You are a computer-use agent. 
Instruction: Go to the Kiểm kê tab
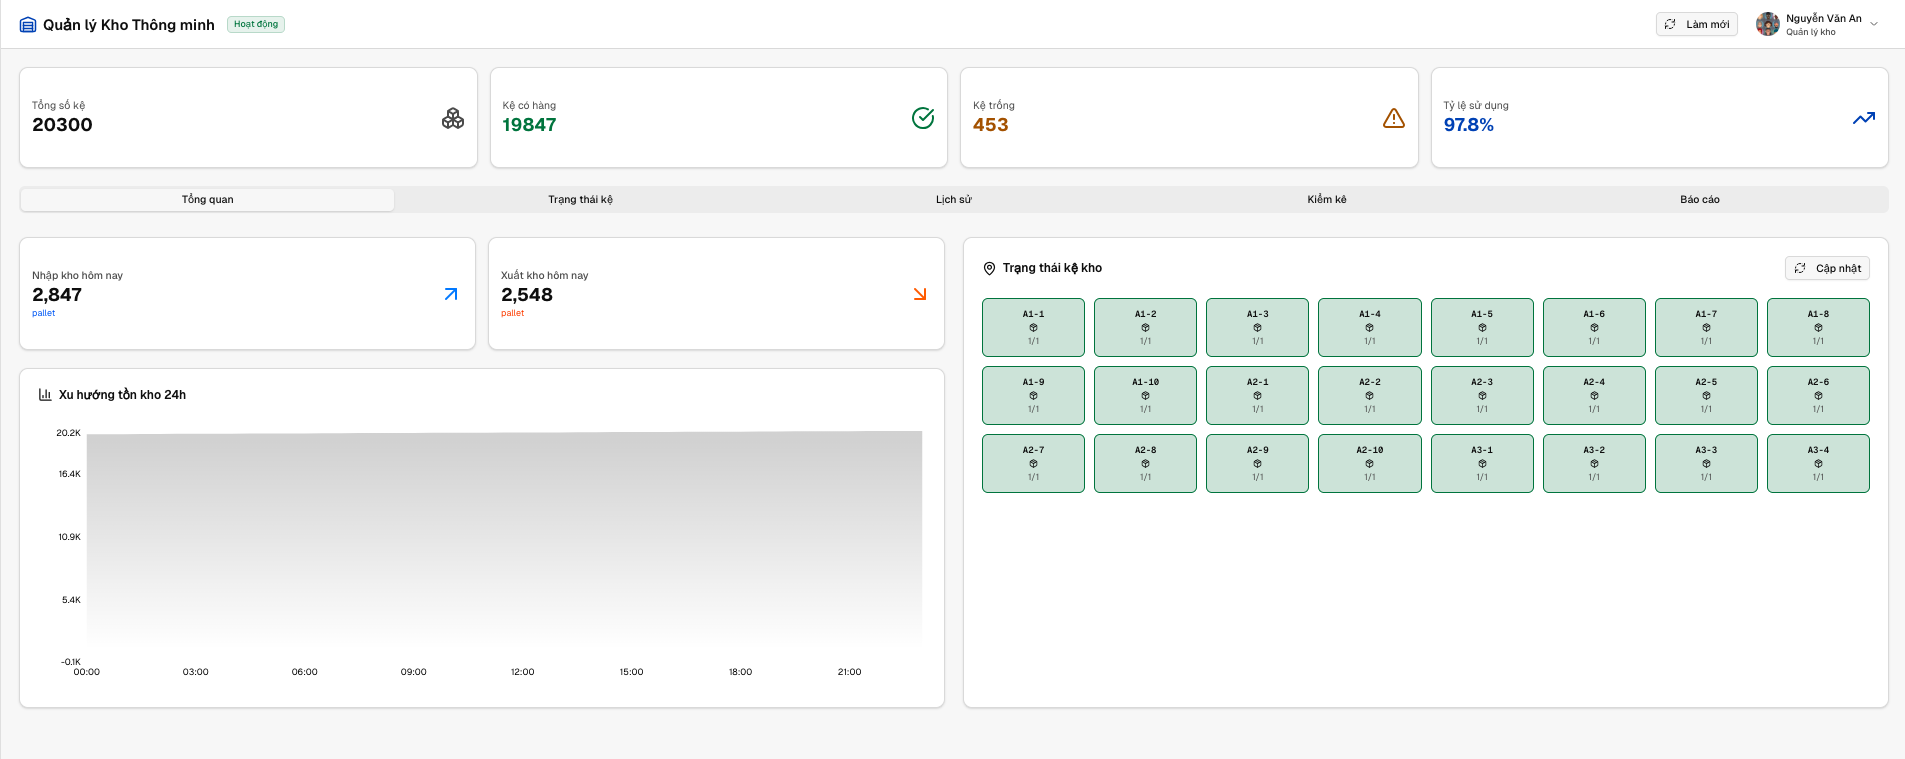coord(1326,200)
